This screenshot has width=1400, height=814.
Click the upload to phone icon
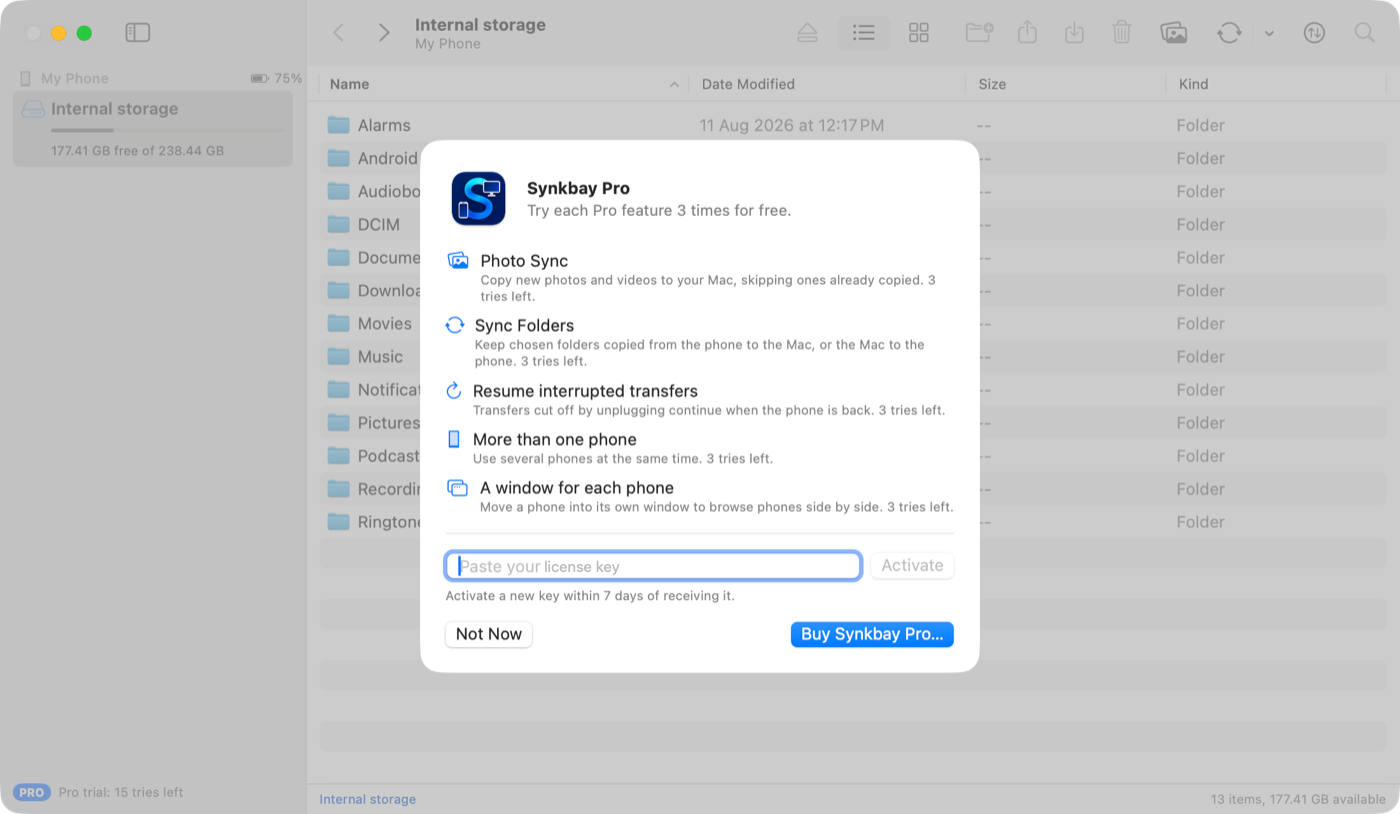point(1027,33)
